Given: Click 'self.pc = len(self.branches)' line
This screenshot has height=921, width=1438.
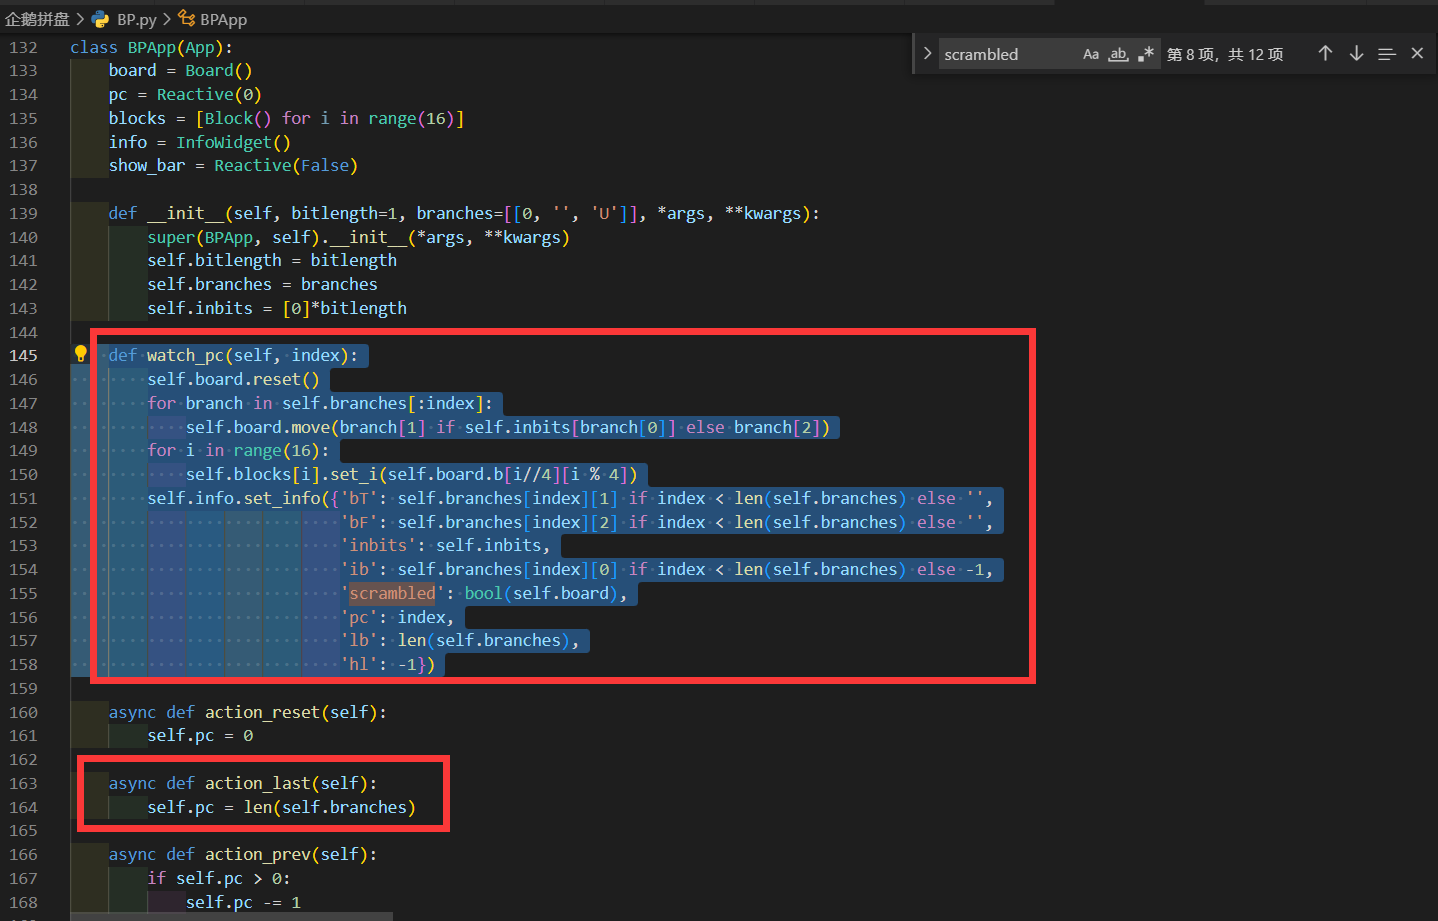Looking at the screenshot, I should pos(281,807).
